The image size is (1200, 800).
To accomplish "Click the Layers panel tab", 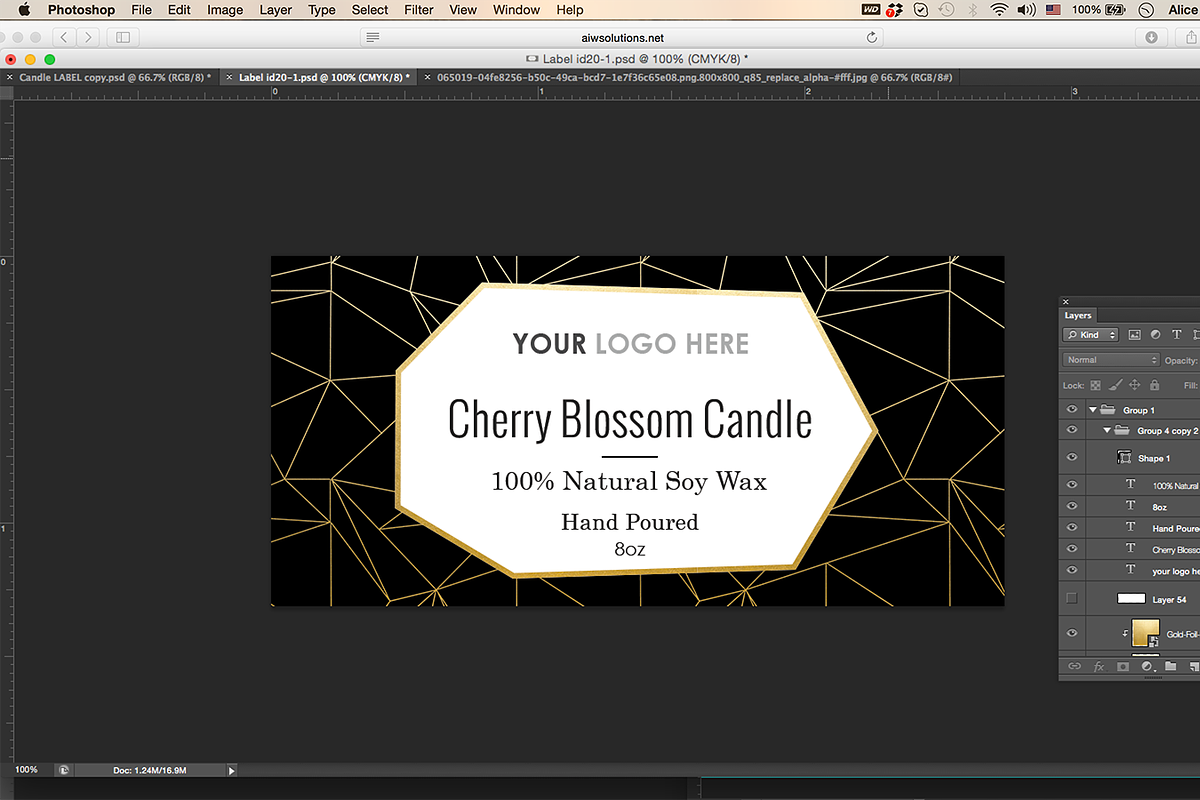I will (1078, 315).
